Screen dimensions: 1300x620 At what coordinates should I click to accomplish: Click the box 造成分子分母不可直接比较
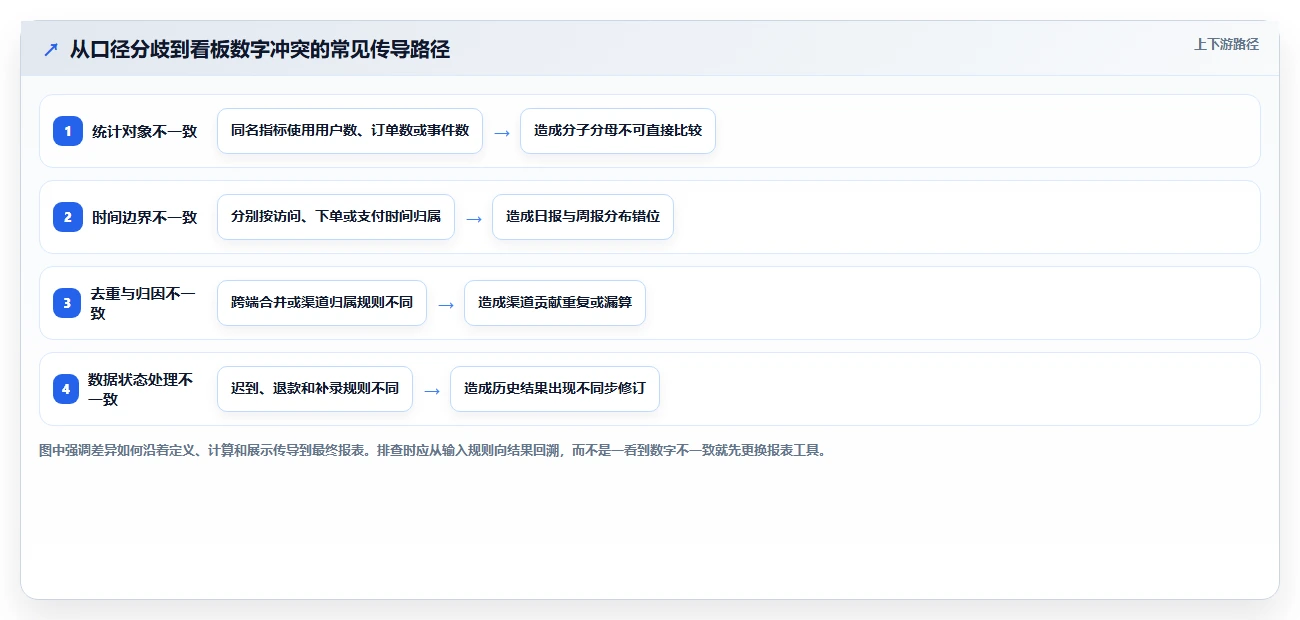(x=618, y=131)
